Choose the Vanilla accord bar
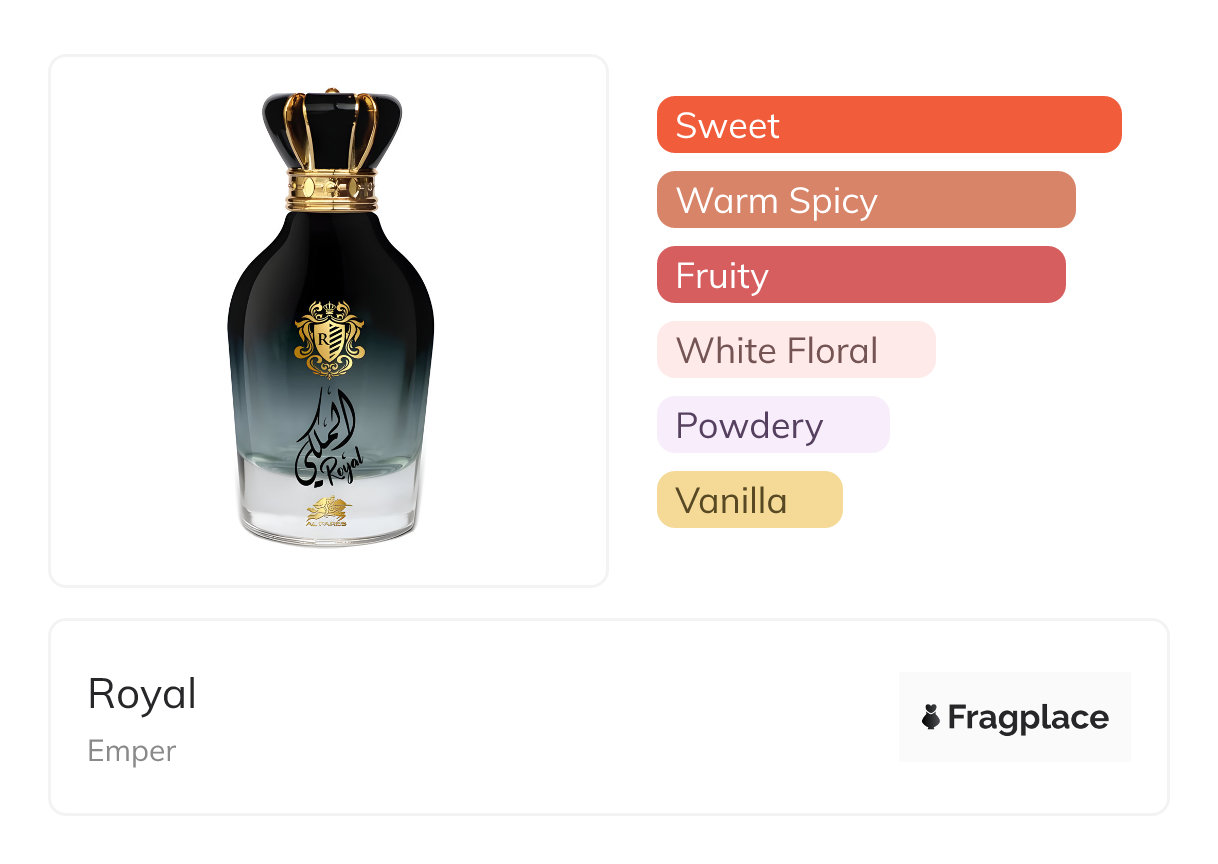Image resolution: width=1218 pixels, height=864 pixels. (749, 500)
